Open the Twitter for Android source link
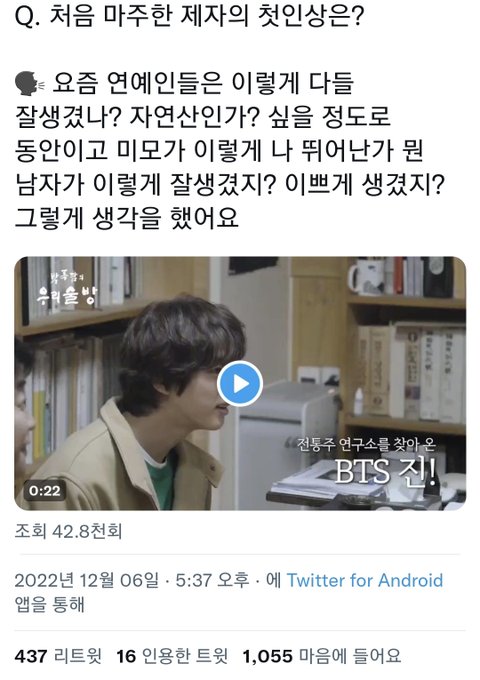This screenshot has width=480, height=680. 365,580
